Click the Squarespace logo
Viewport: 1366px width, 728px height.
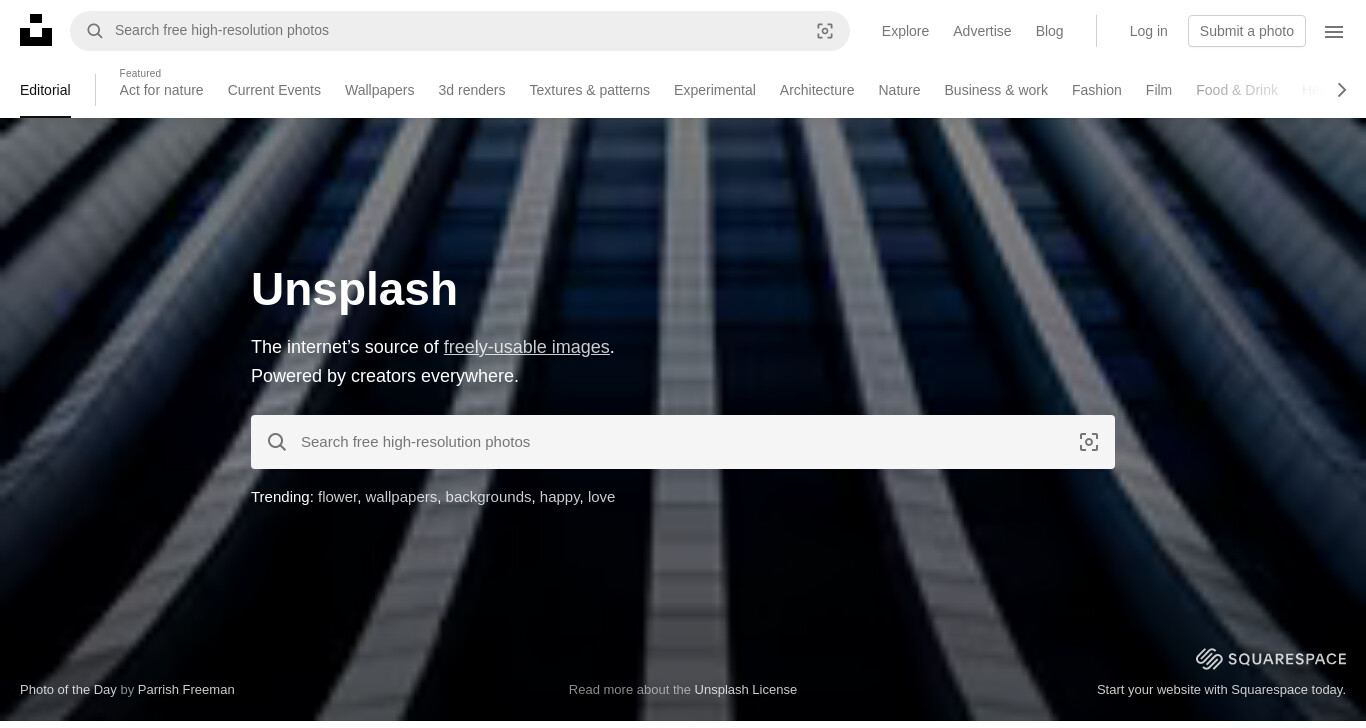tap(1271, 658)
